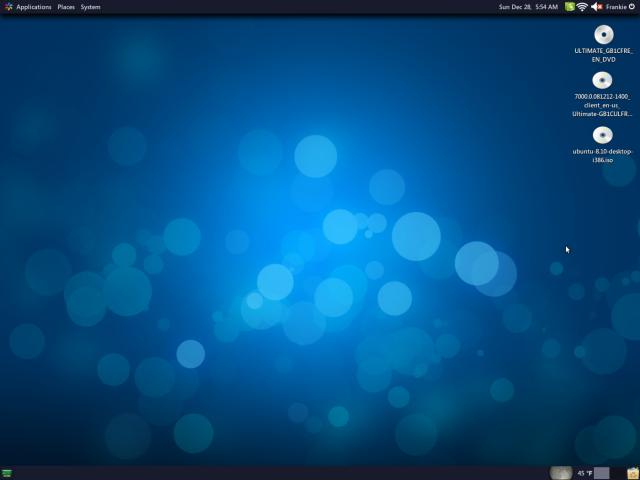Screen dimensions: 640x480
Task: Open the System menu
Action: (90, 7)
